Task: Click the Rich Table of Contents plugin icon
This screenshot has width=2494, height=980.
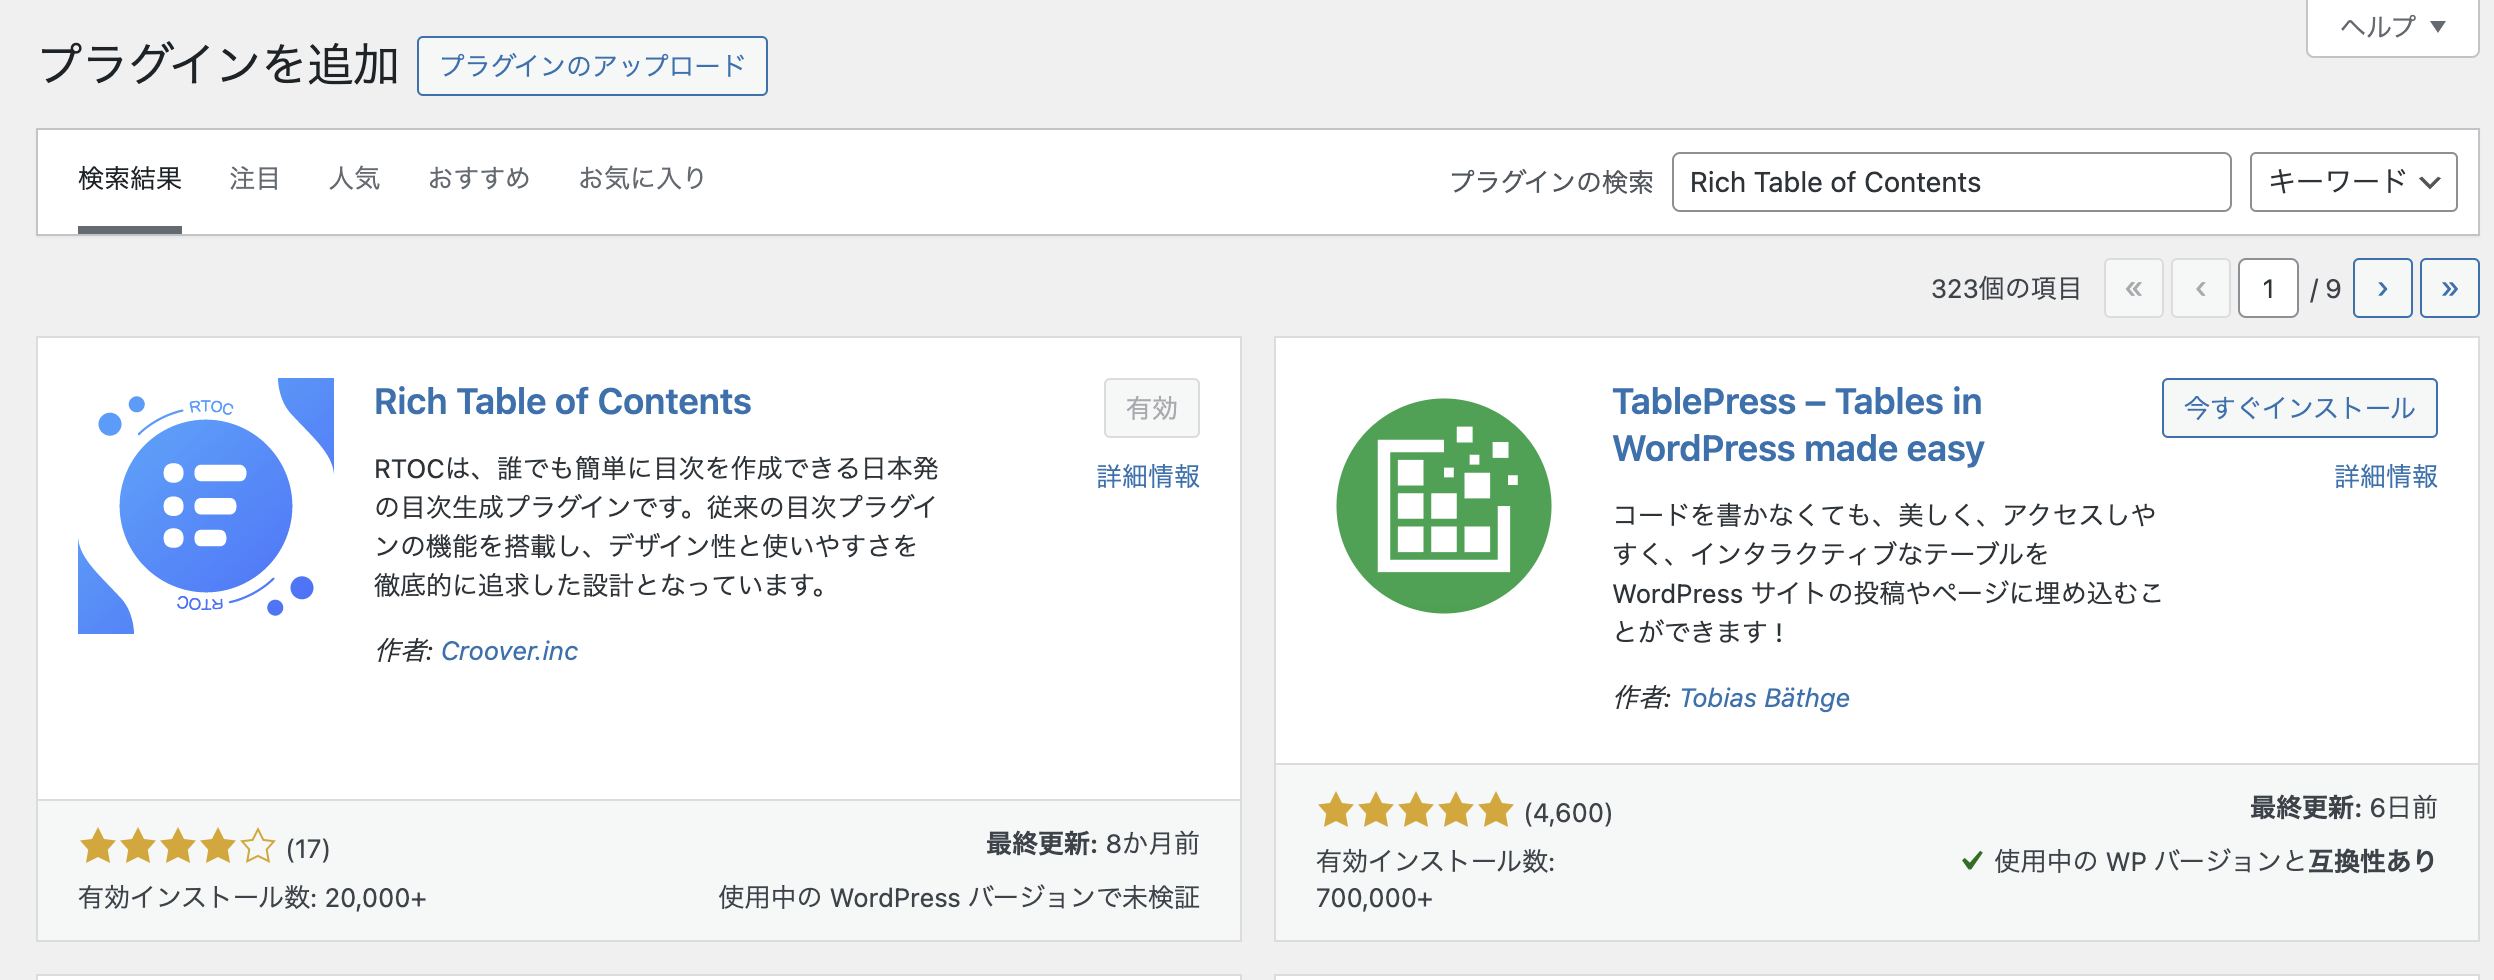Action: pyautogui.click(x=206, y=506)
